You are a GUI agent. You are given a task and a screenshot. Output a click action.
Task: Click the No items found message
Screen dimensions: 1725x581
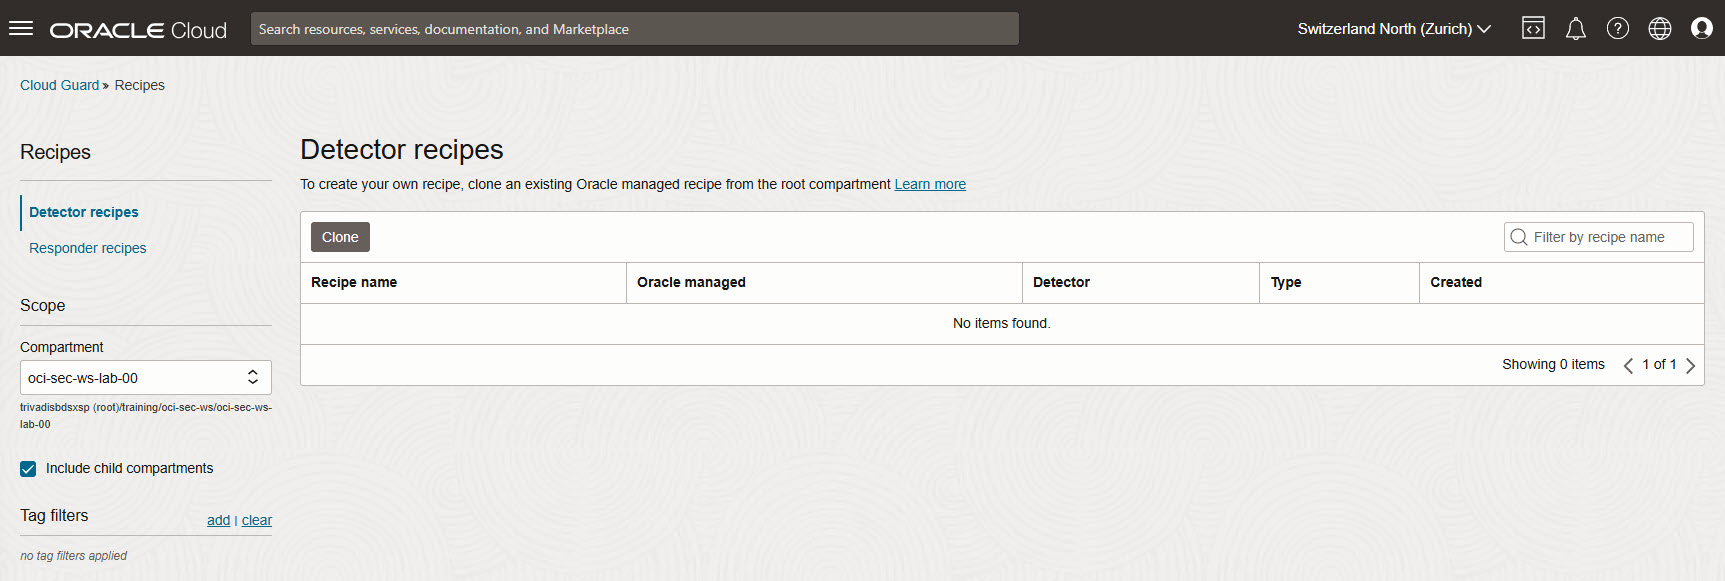click(1002, 323)
